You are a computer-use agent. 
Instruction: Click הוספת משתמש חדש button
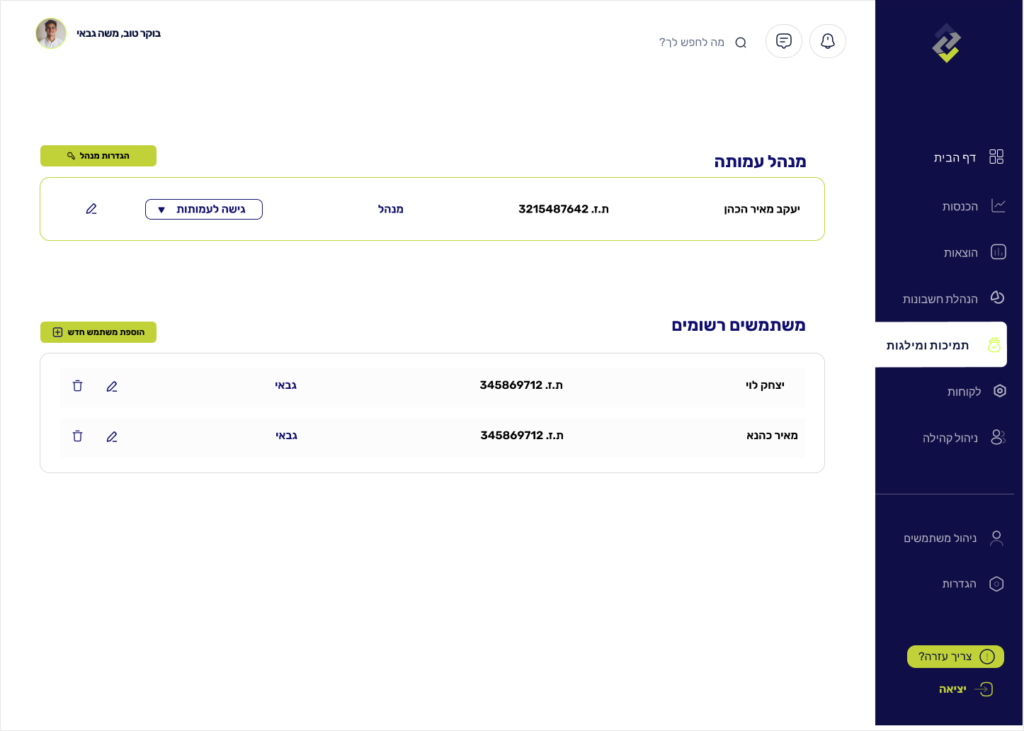98,332
